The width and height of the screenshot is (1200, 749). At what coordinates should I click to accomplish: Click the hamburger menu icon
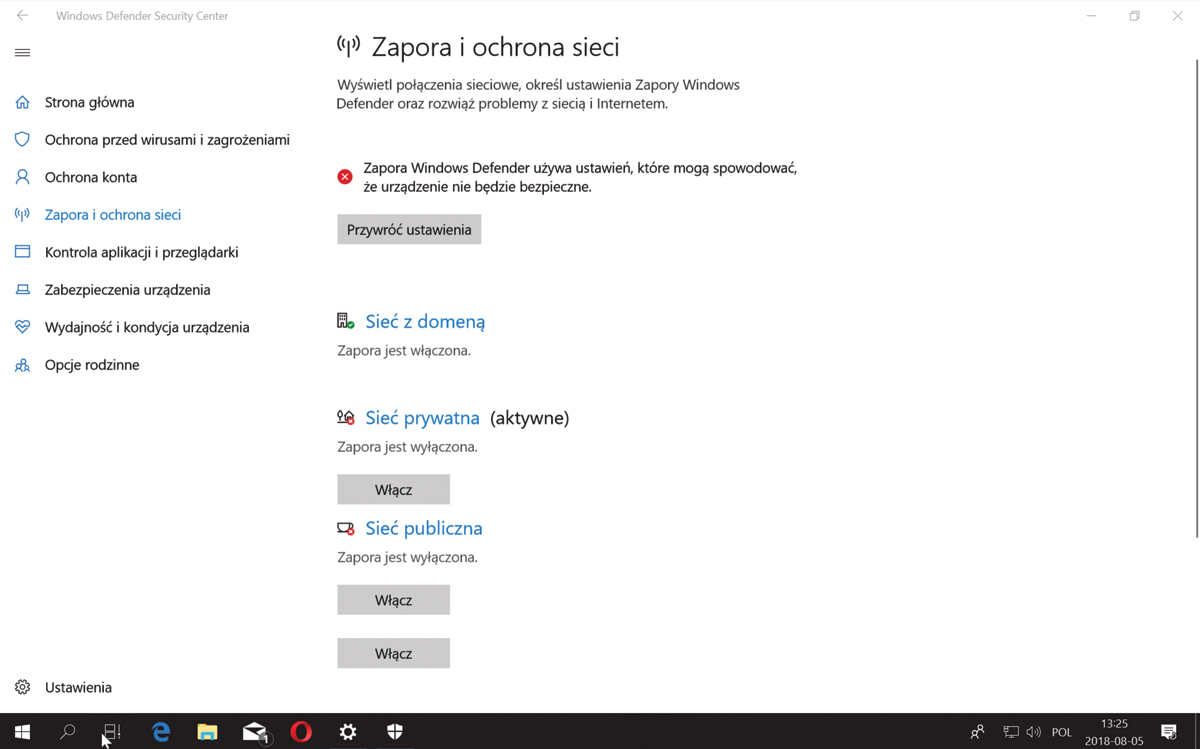[22, 53]
